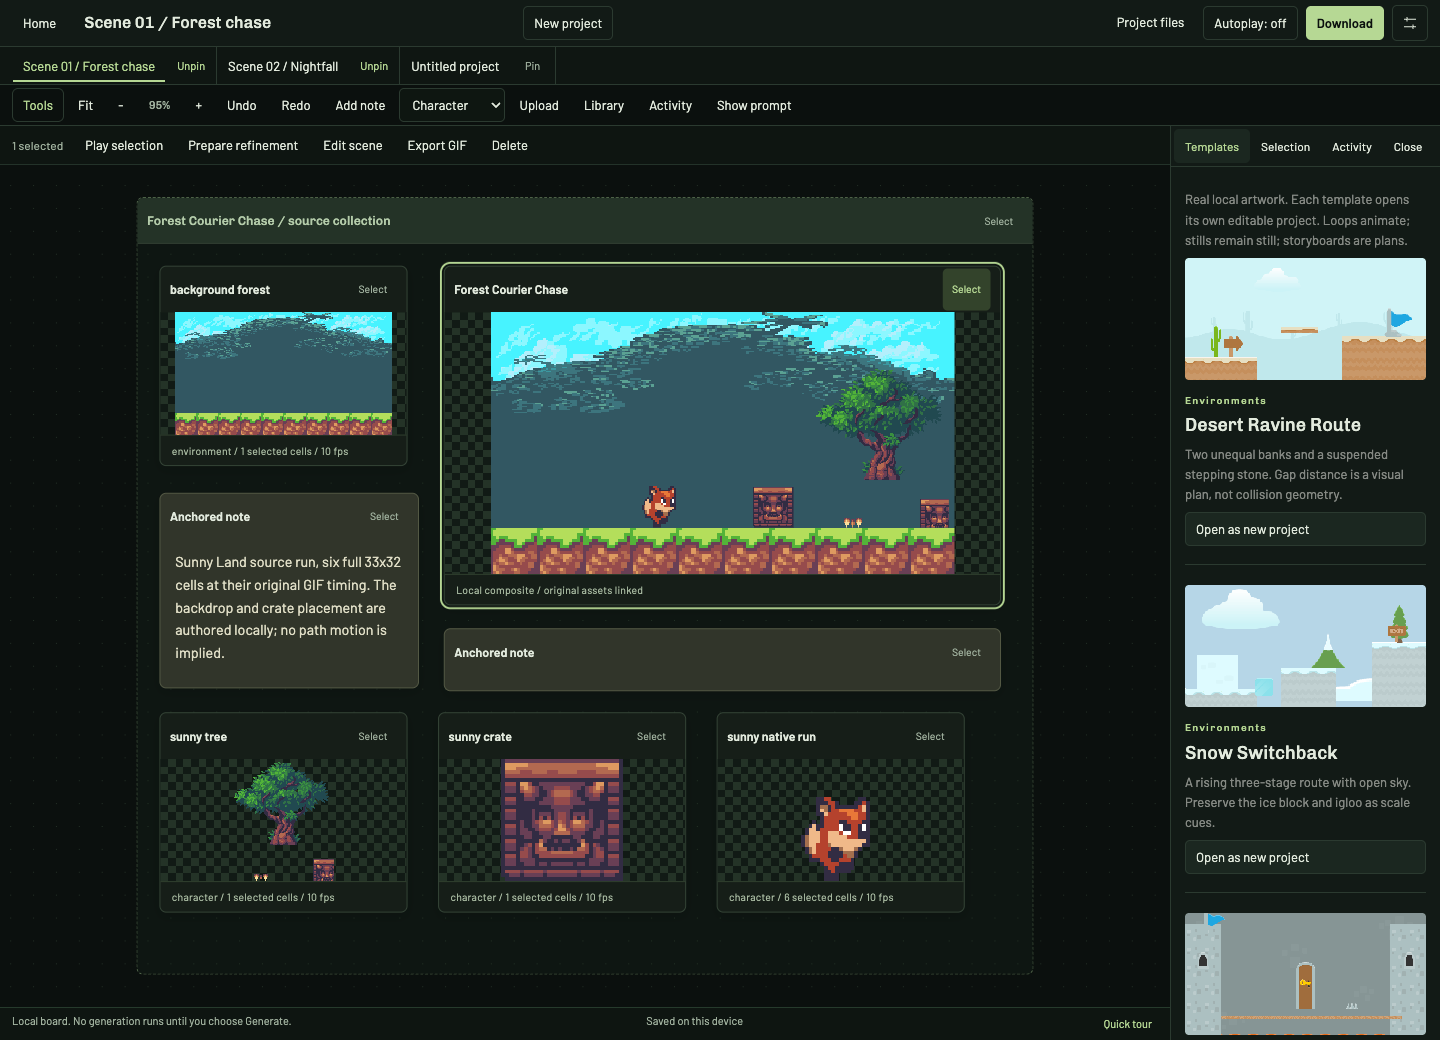Image resolution: width=1440 pixels, height=1040 pixels.
Task: Select the background forest card
Action: click(373, 289)
